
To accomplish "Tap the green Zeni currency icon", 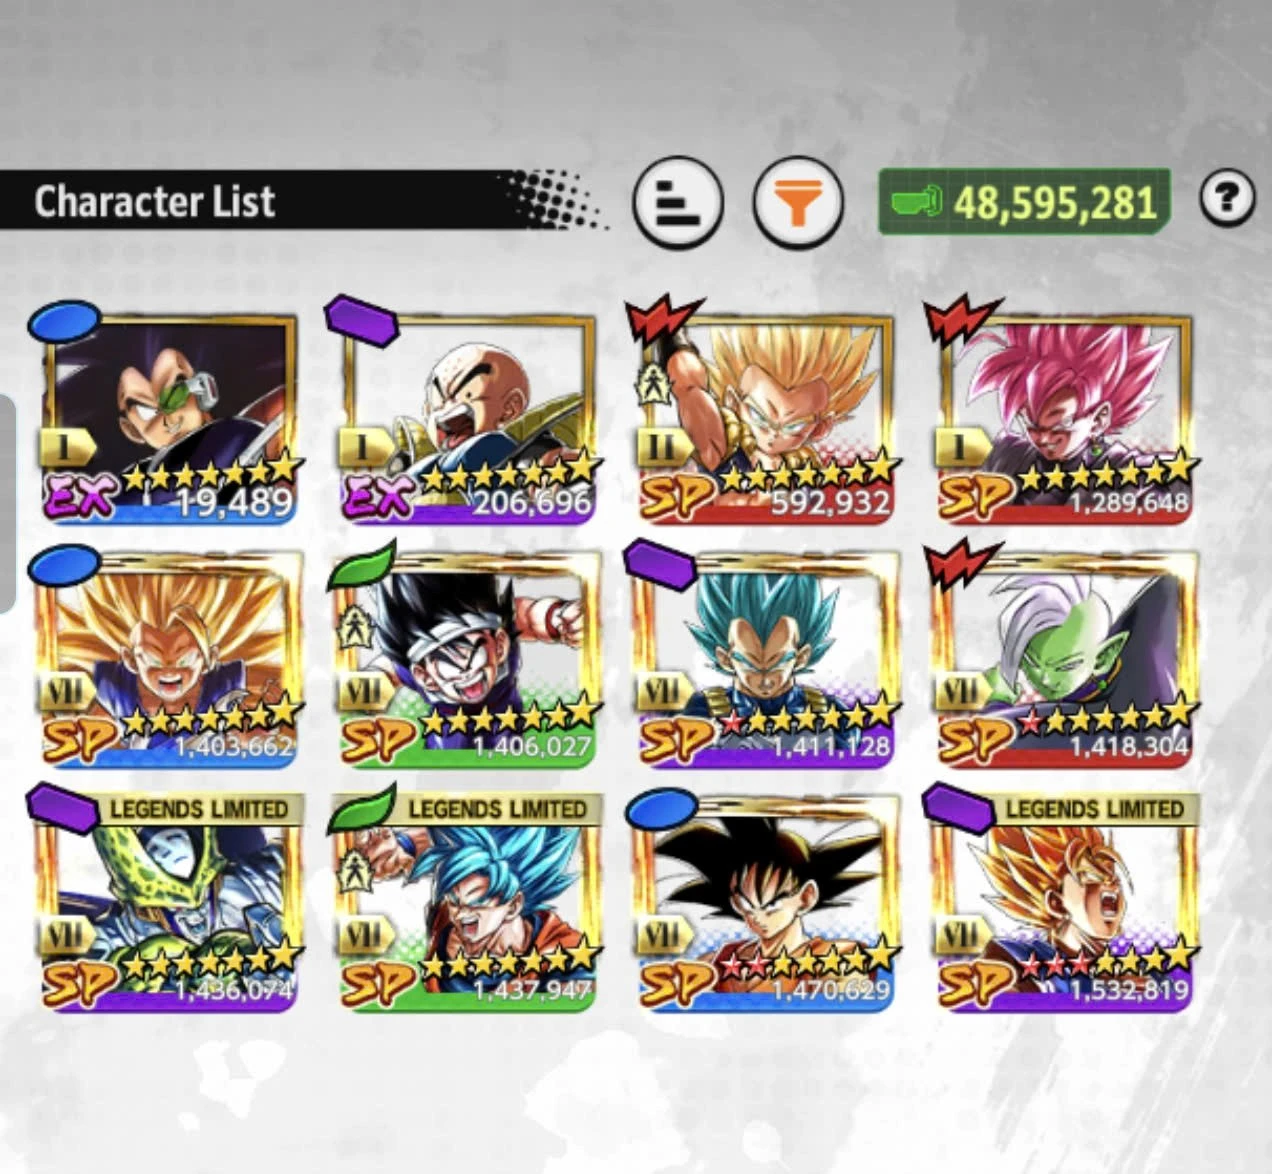I will (x=917, y=202).
